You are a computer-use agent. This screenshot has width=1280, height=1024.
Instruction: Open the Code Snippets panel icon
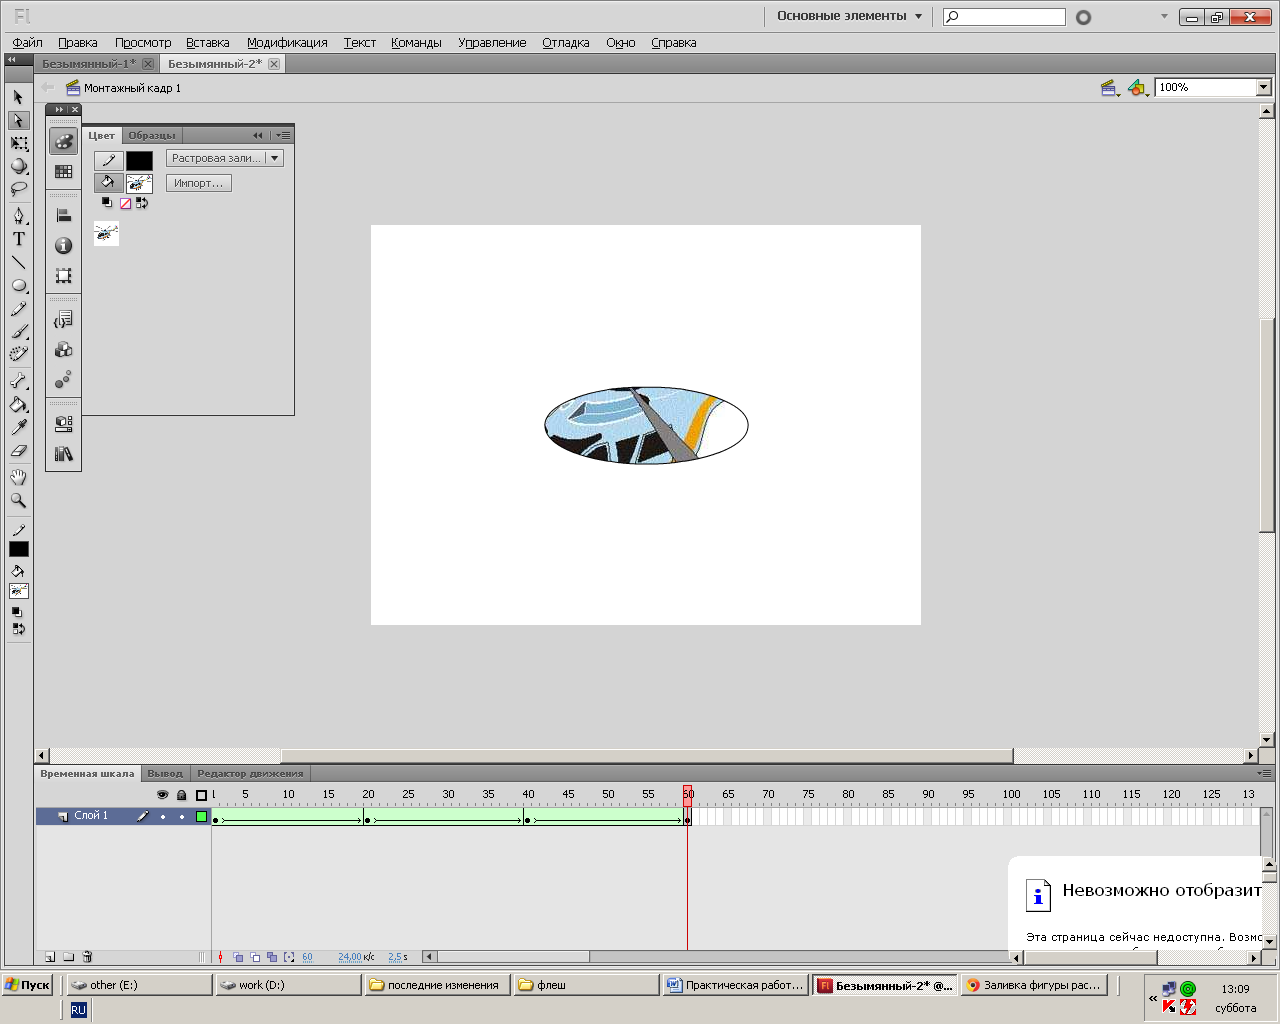coord(63,319)
